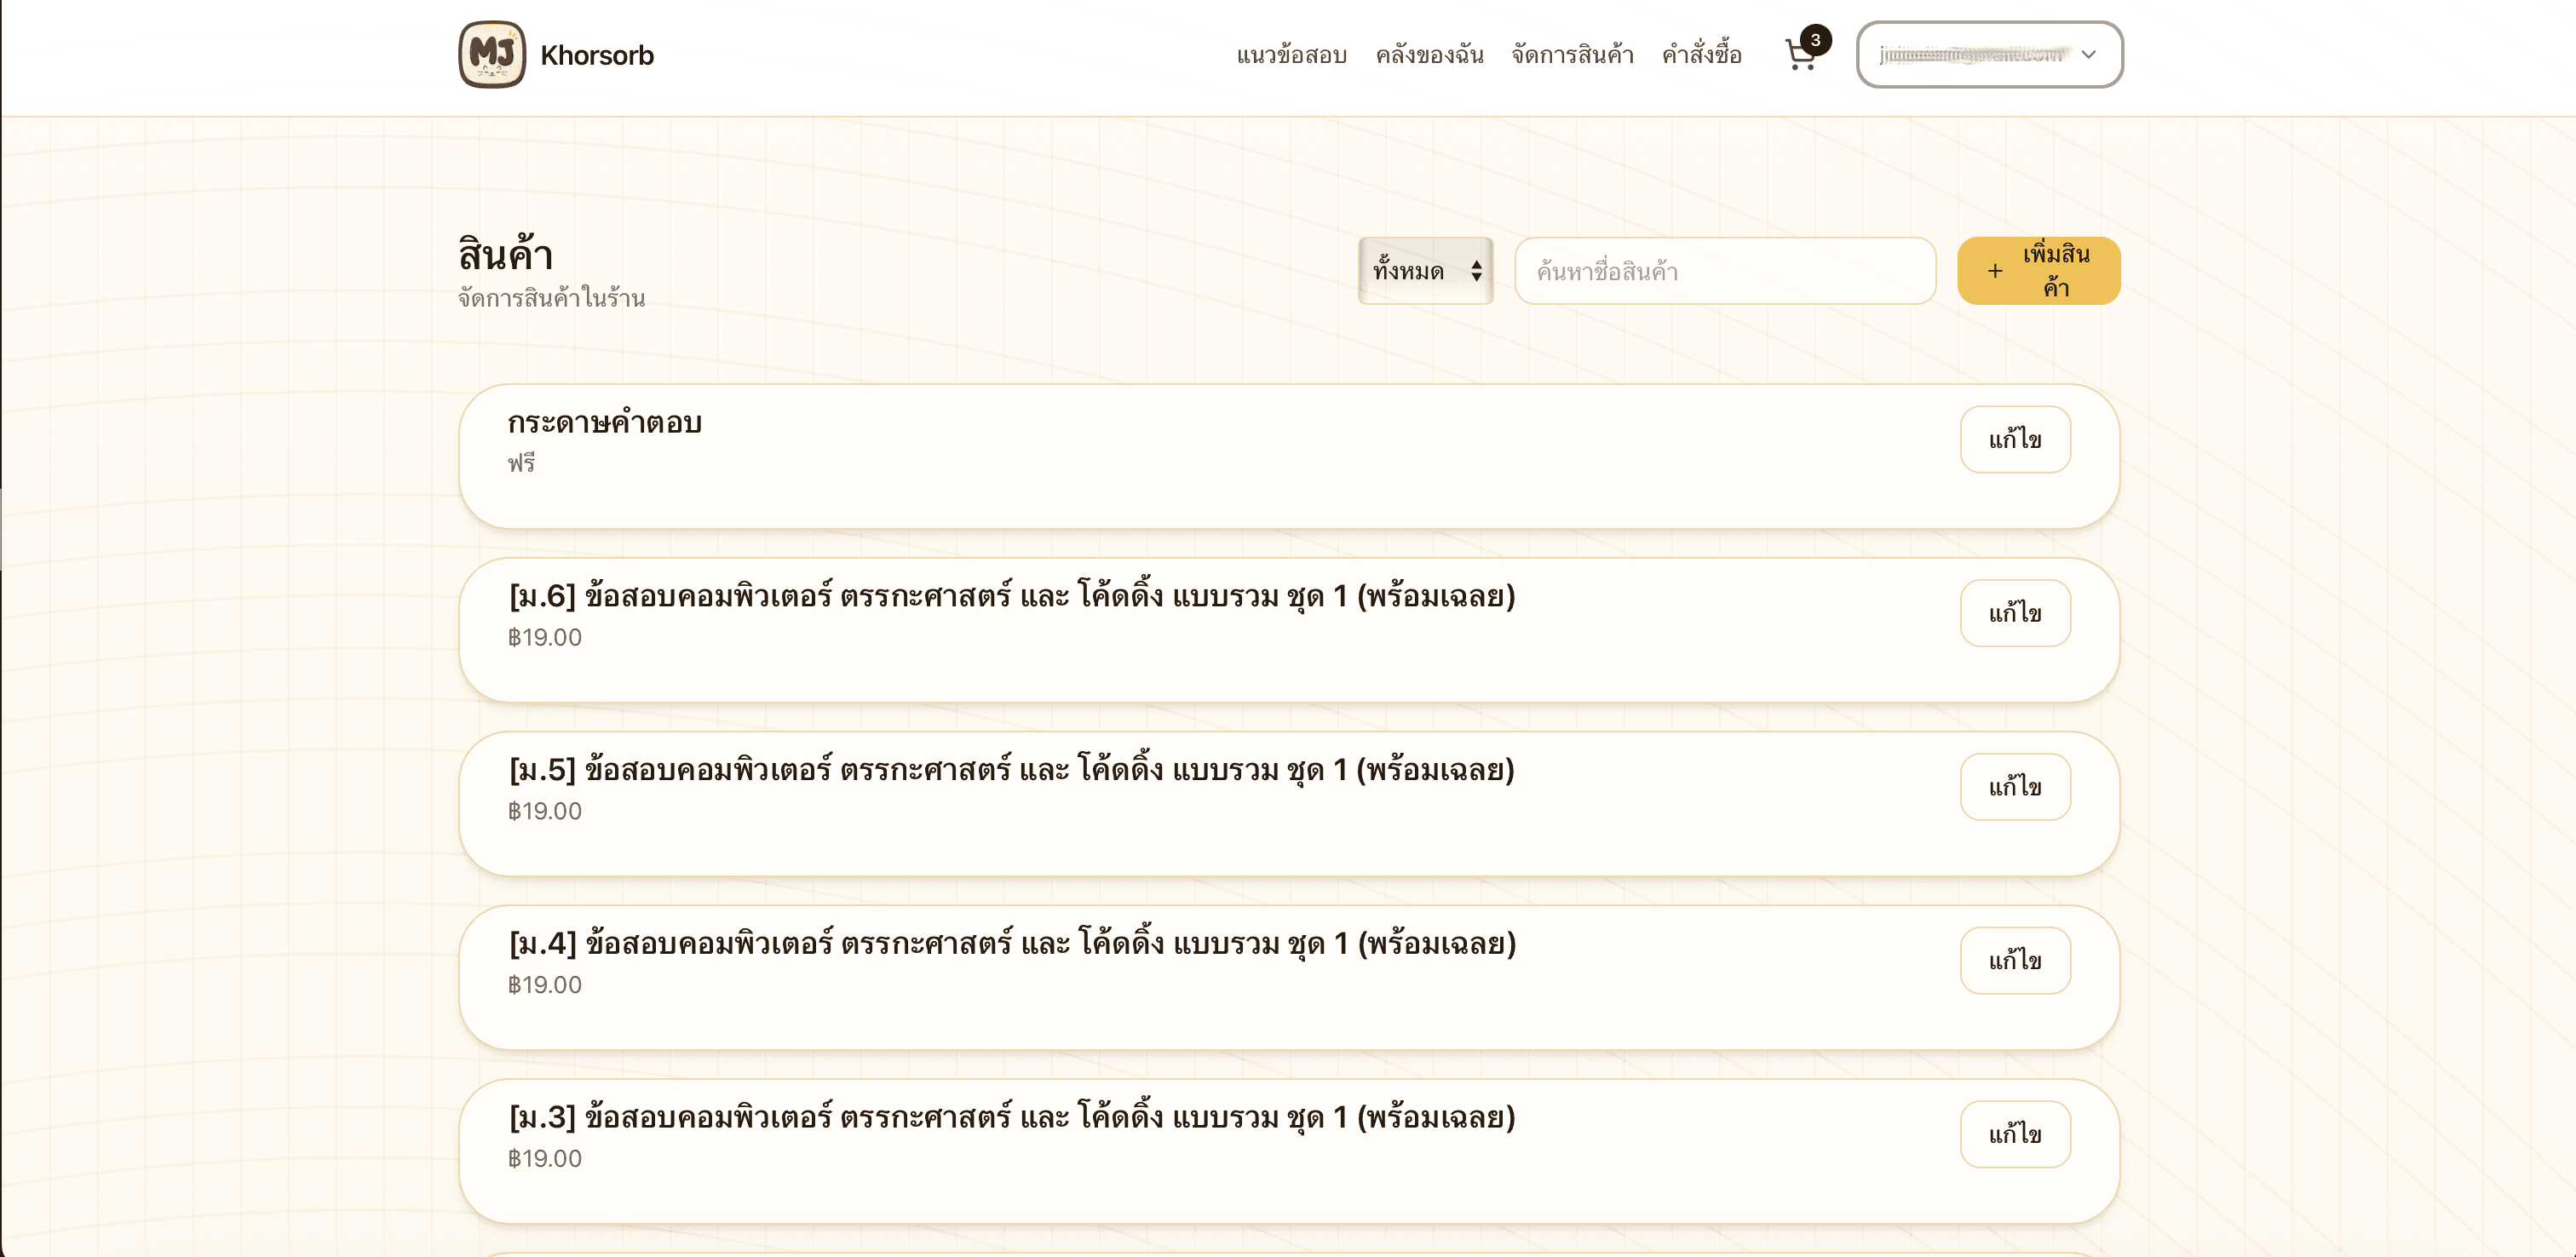
Task: Click the ฿19.00 price under [ม.3]
Action: pos(544,1158)
